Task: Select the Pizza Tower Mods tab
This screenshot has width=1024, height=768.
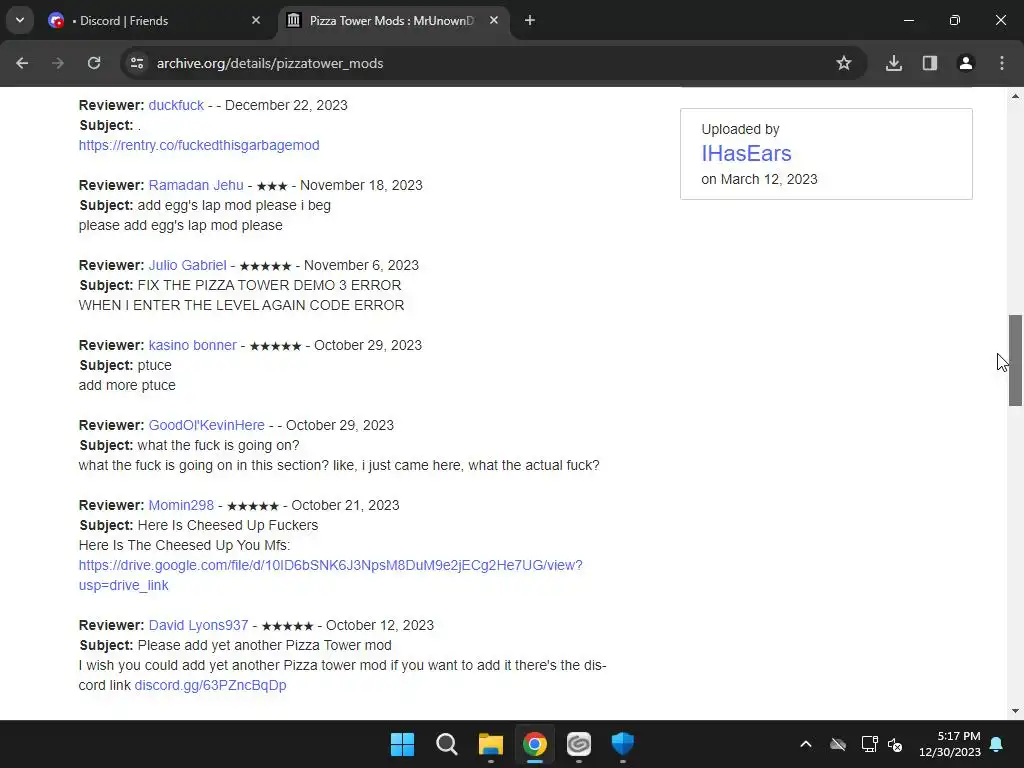Action: [391, 20]
